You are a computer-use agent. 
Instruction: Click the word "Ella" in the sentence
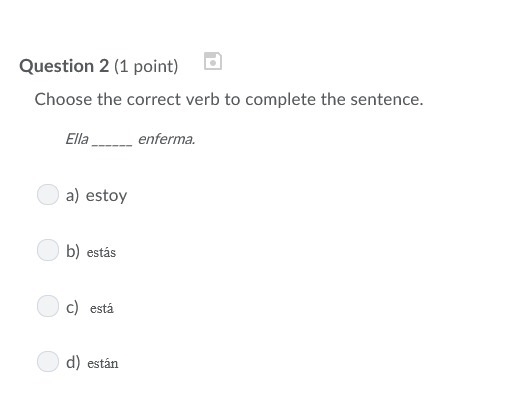pyautogui.click(x=77, y=139)
